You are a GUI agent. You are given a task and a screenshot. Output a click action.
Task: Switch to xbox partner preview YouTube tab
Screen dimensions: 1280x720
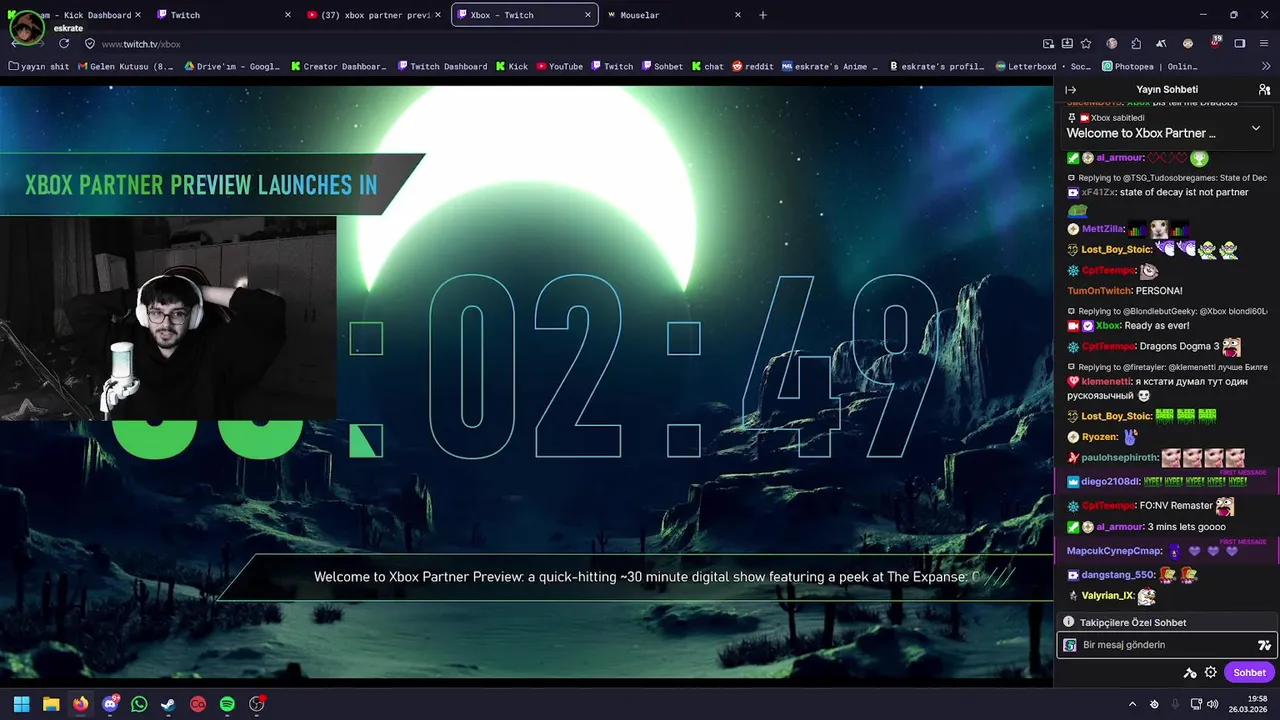tap(374, 15)
